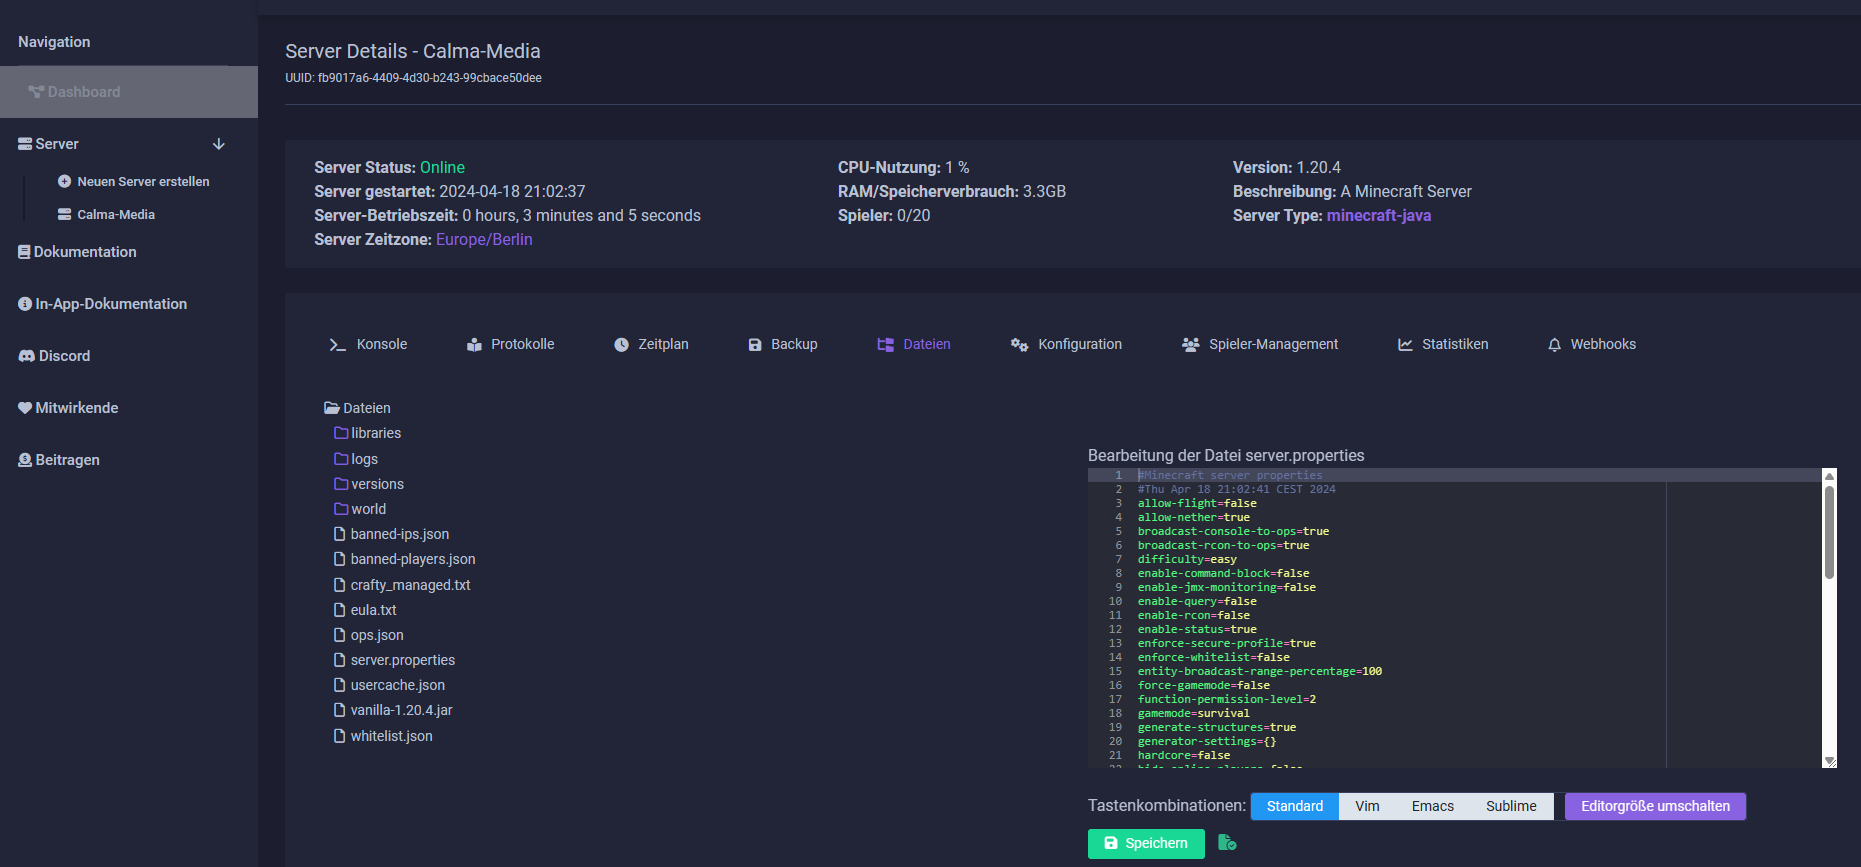Click the Calma-Media server icon
Image resolution: width=1861 pixels, height=867 pixels.
64,215
